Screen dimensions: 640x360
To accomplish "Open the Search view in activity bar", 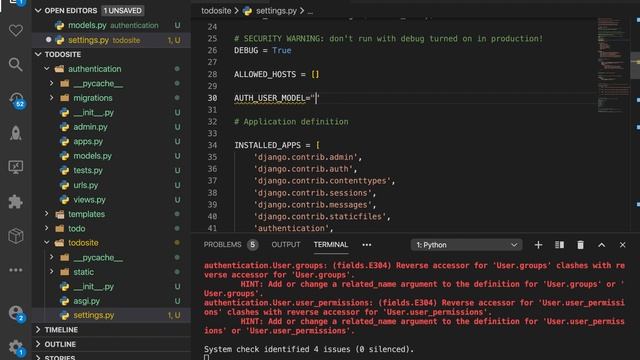I will pyautogui.click(x=16, y=64).
